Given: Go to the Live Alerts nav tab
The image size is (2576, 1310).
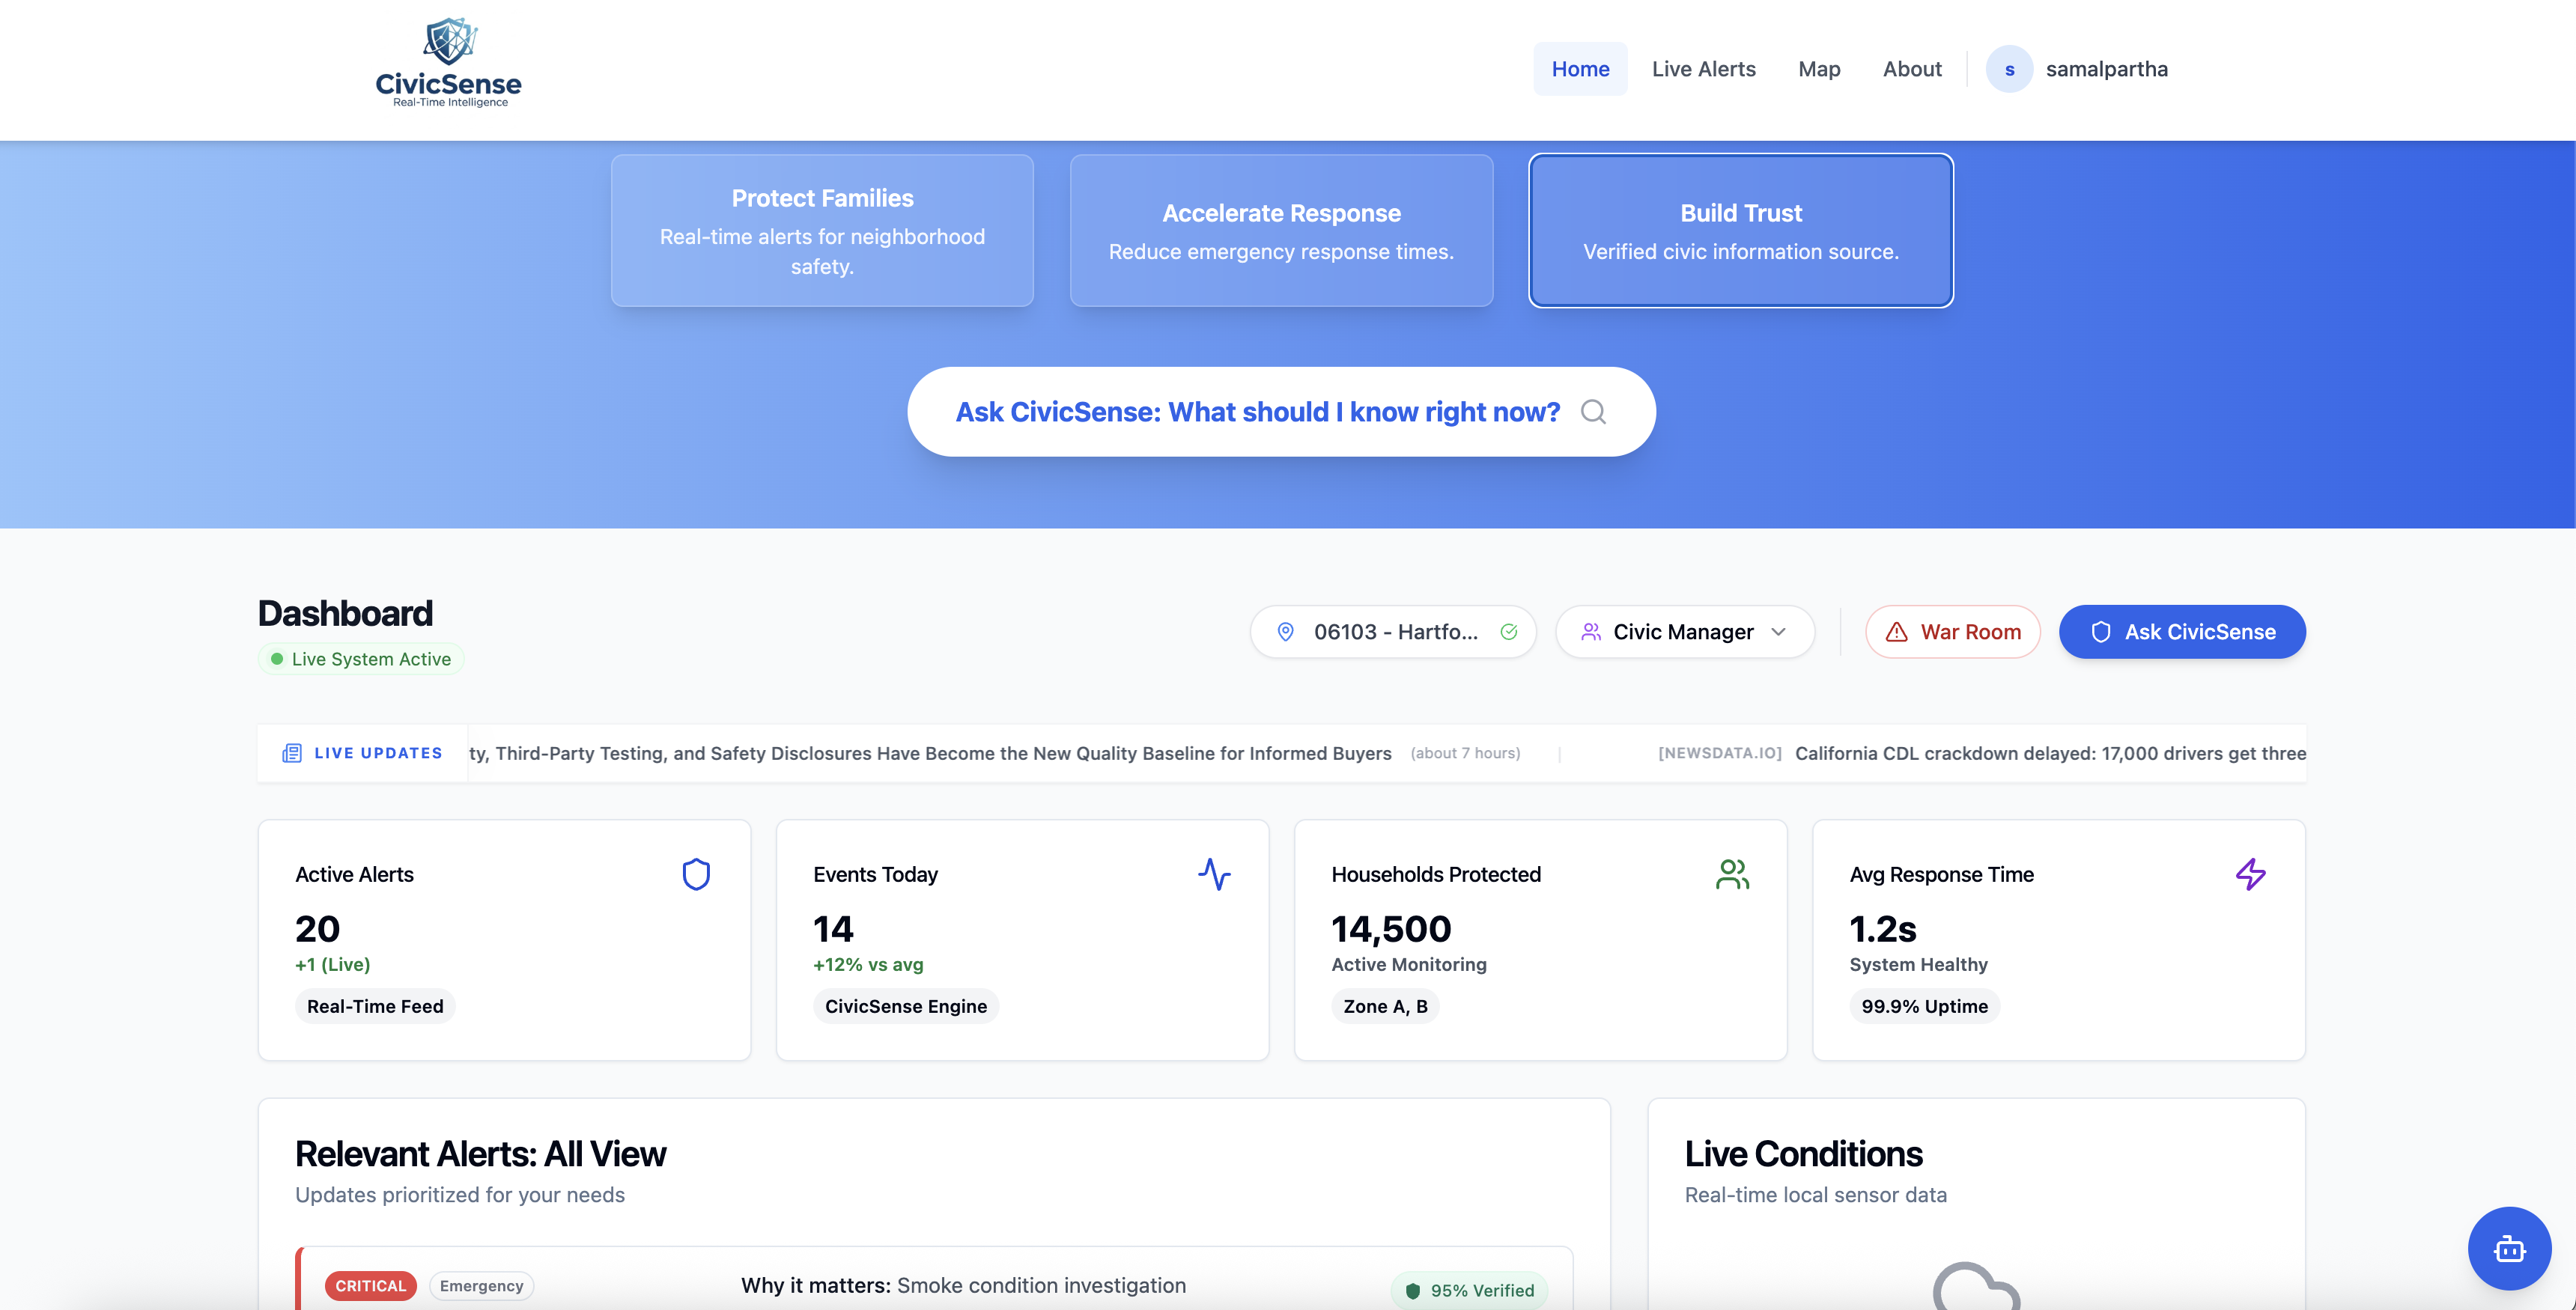Looking at the screenshot, I should (1703, 69).
